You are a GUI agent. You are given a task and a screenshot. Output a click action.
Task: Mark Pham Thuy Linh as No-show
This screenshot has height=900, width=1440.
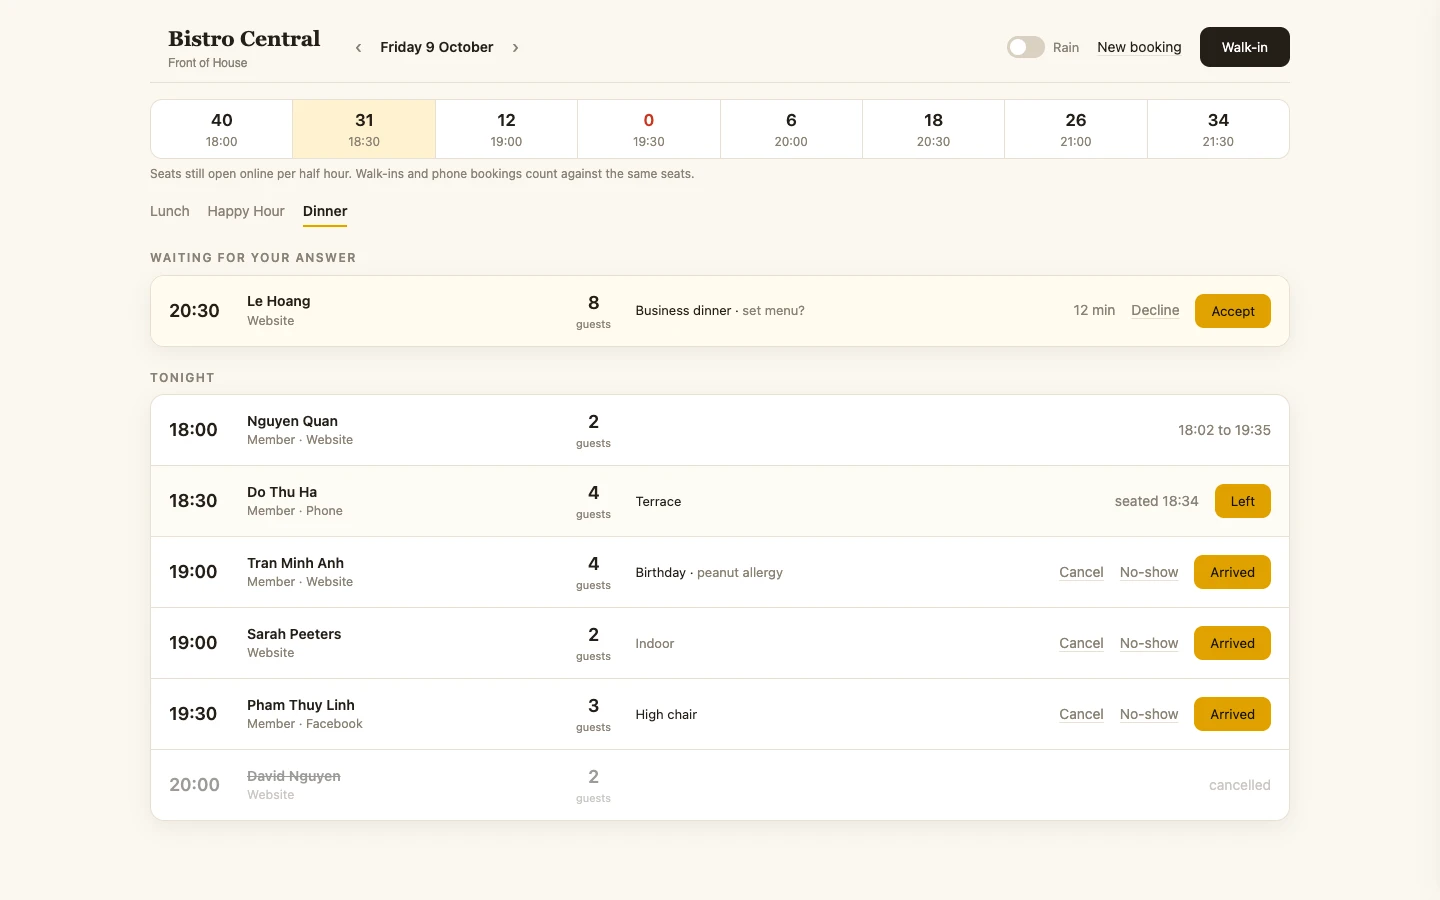[1149, 714]
